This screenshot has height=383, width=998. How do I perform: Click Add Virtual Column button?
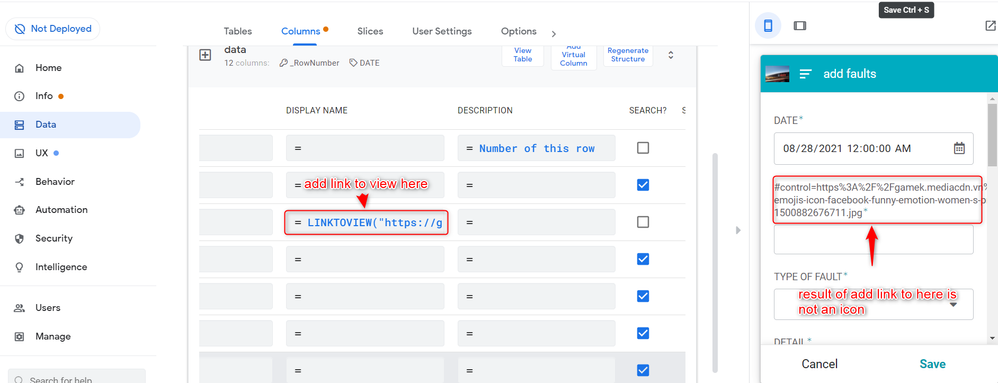[x=573, y=56]
